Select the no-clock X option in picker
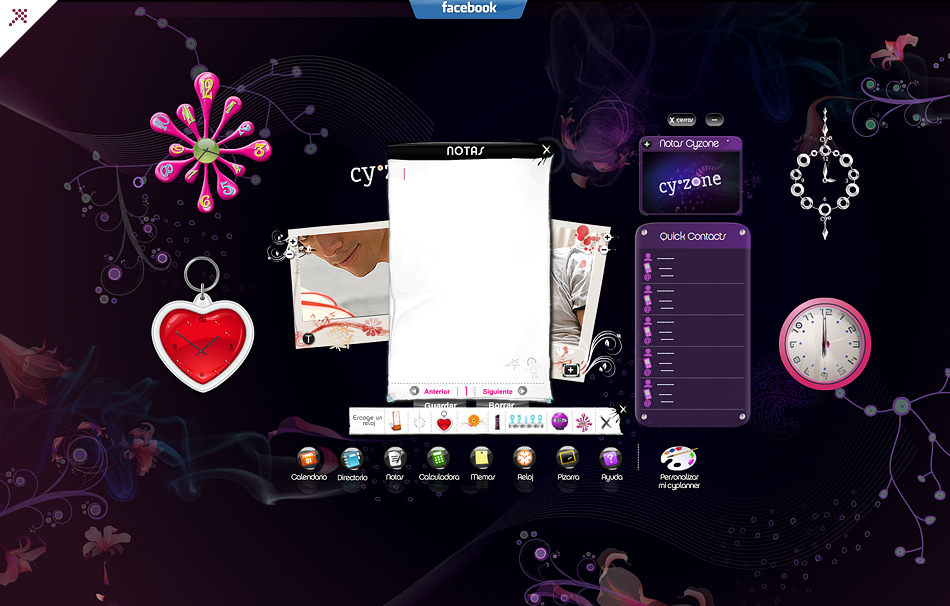The height and width of the screenshot is (606, 950). coord(606,422)
